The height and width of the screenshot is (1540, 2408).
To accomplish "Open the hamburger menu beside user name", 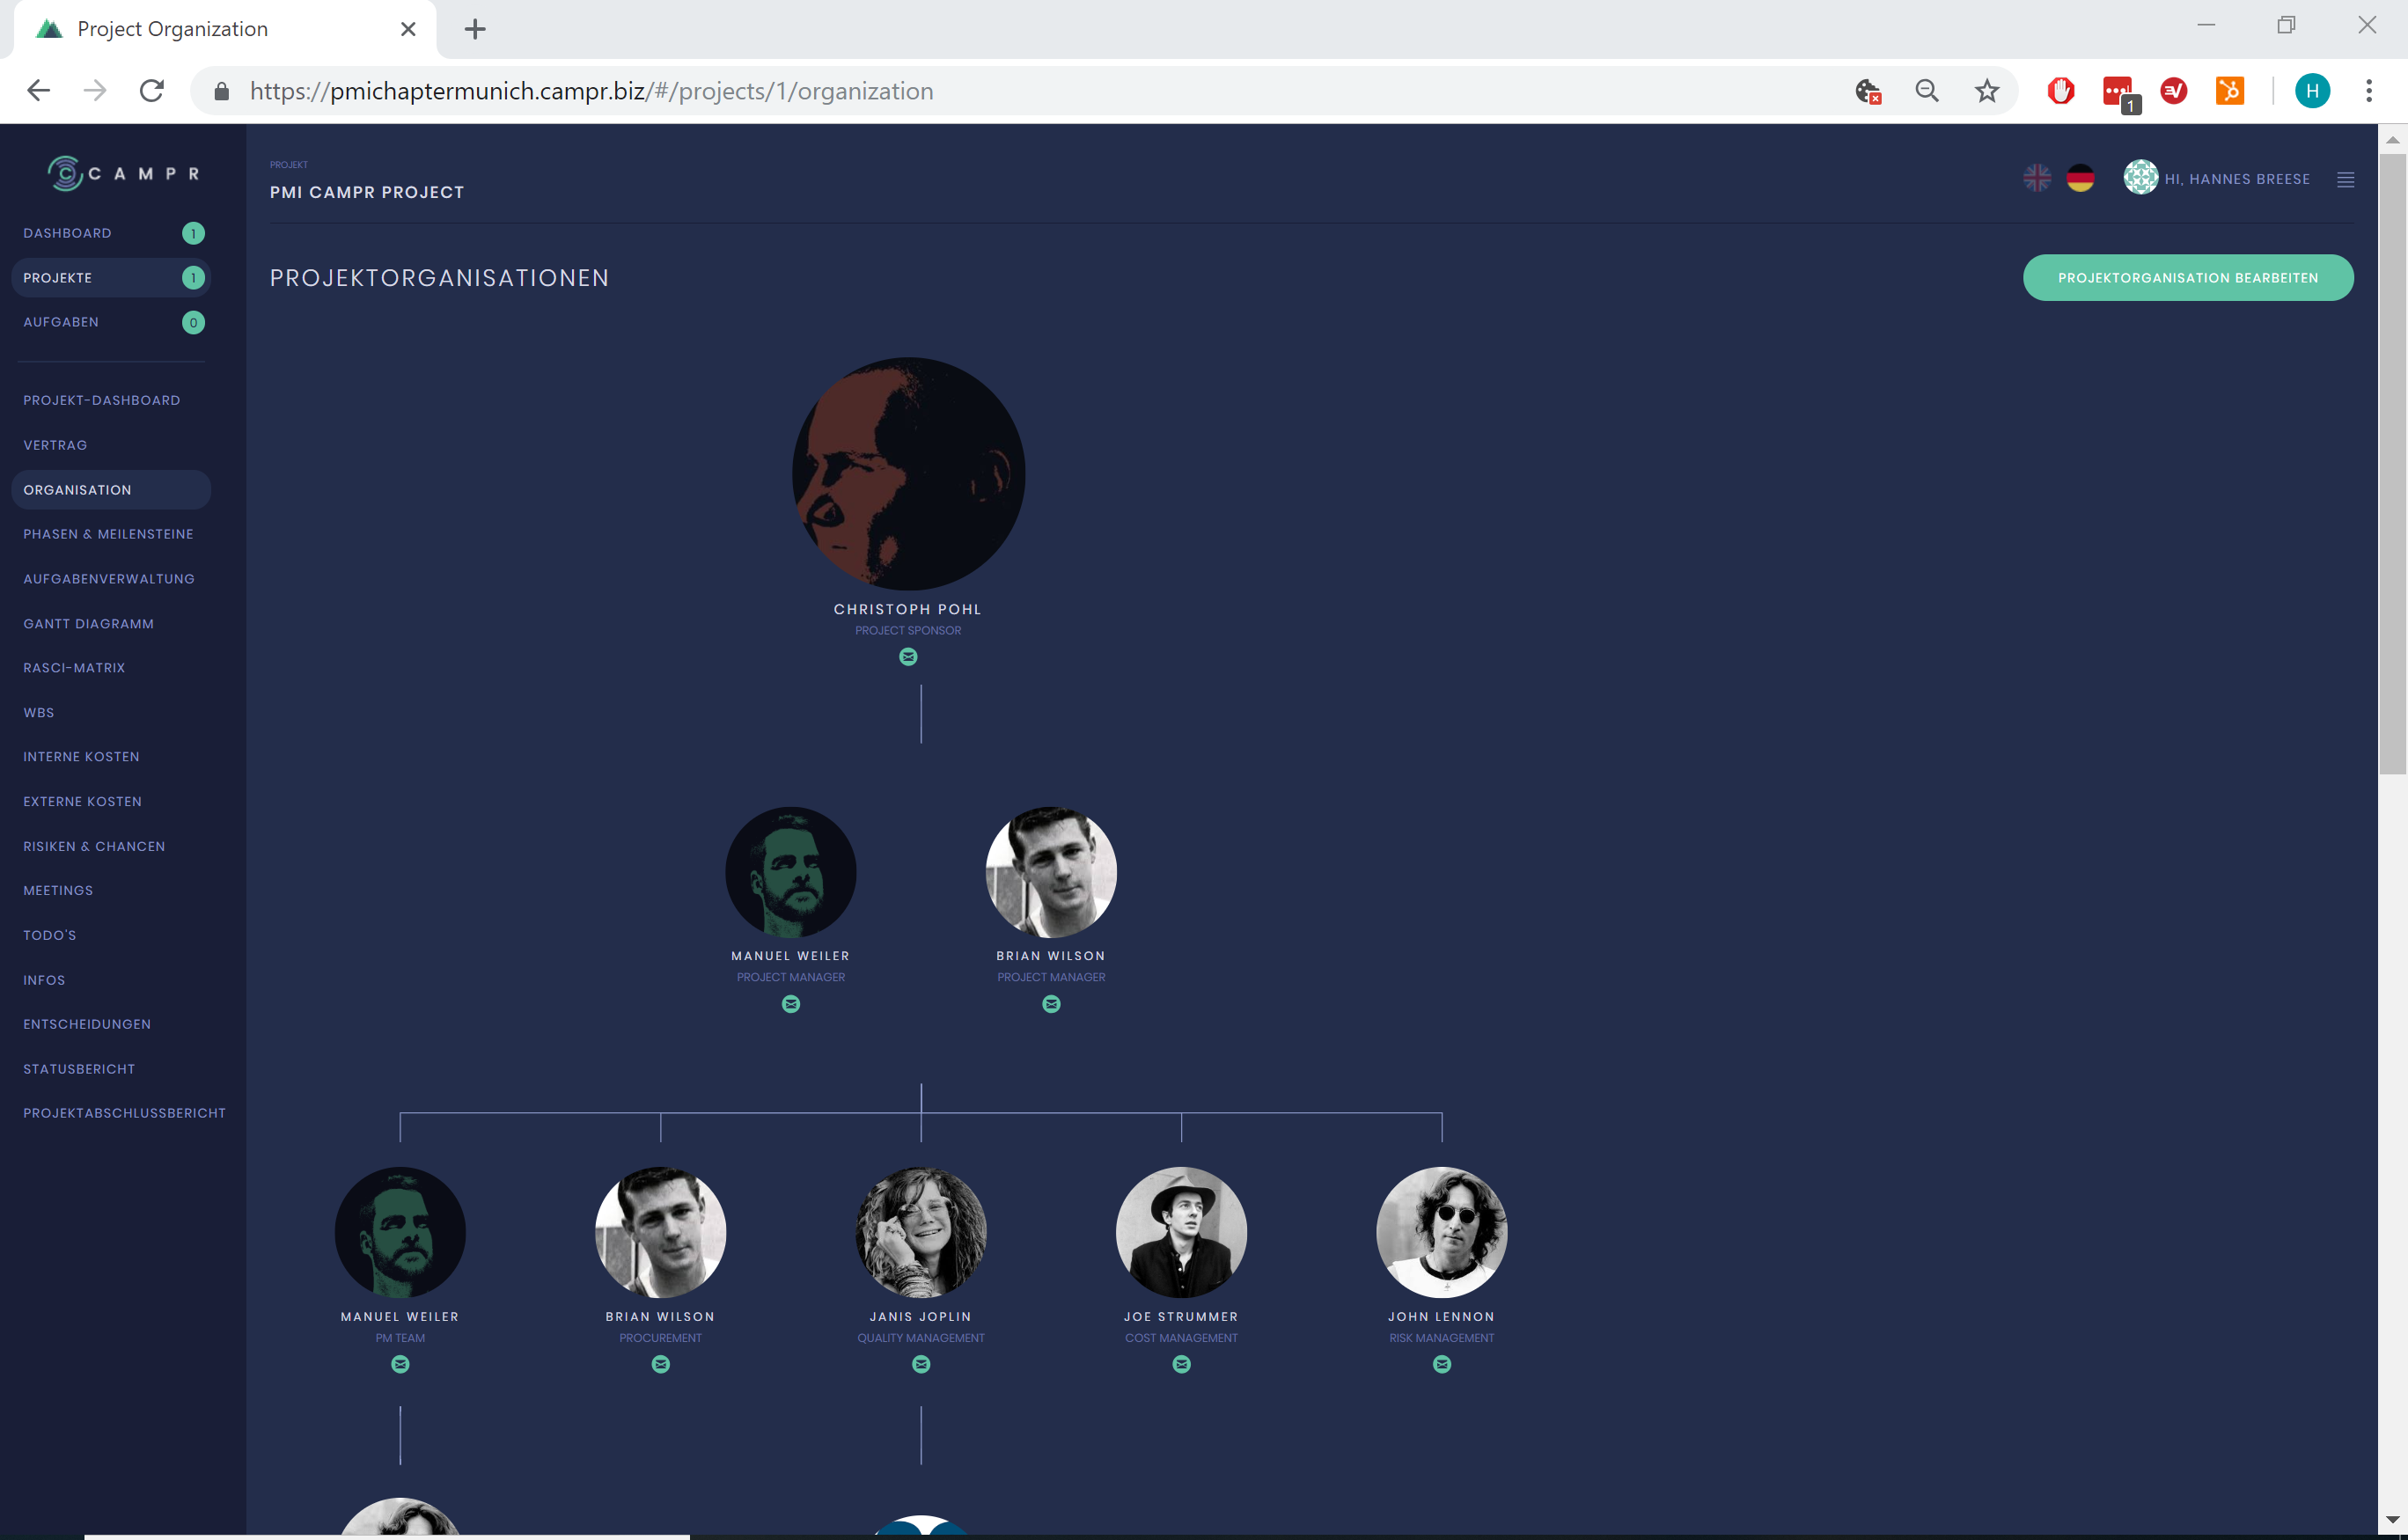I will 2345,179.
